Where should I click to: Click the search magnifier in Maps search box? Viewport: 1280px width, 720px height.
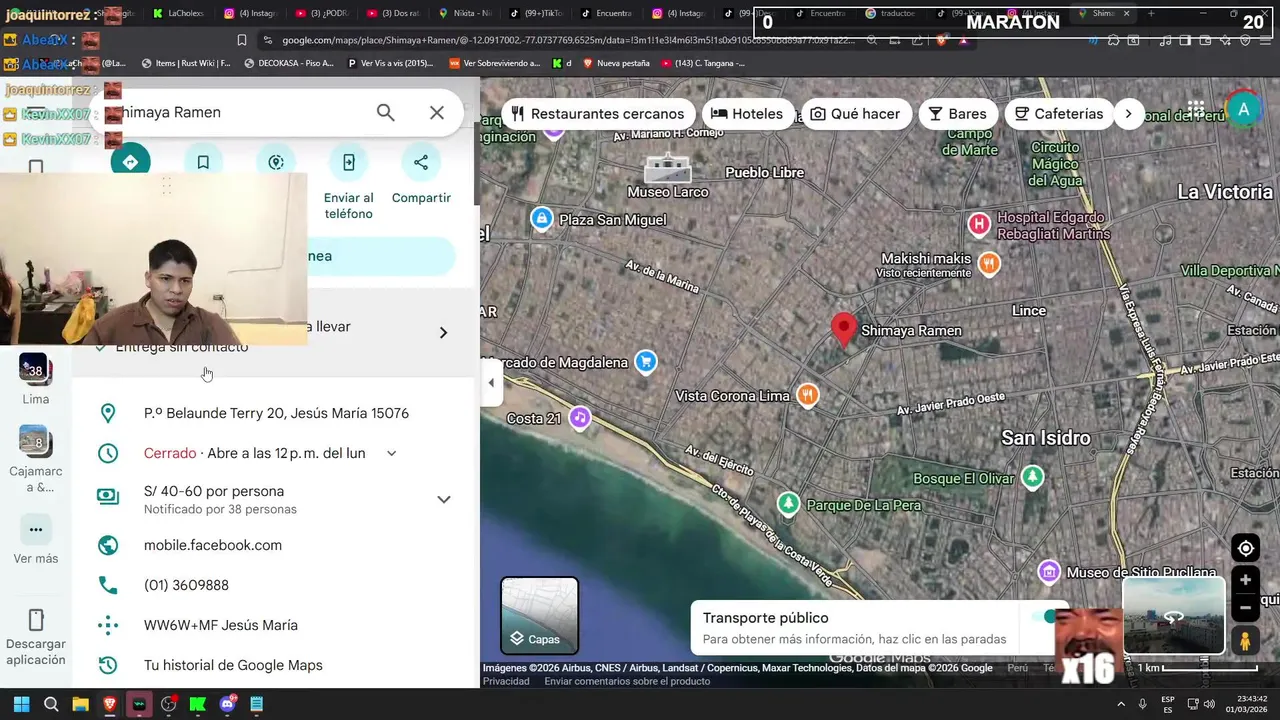[385, 112]
